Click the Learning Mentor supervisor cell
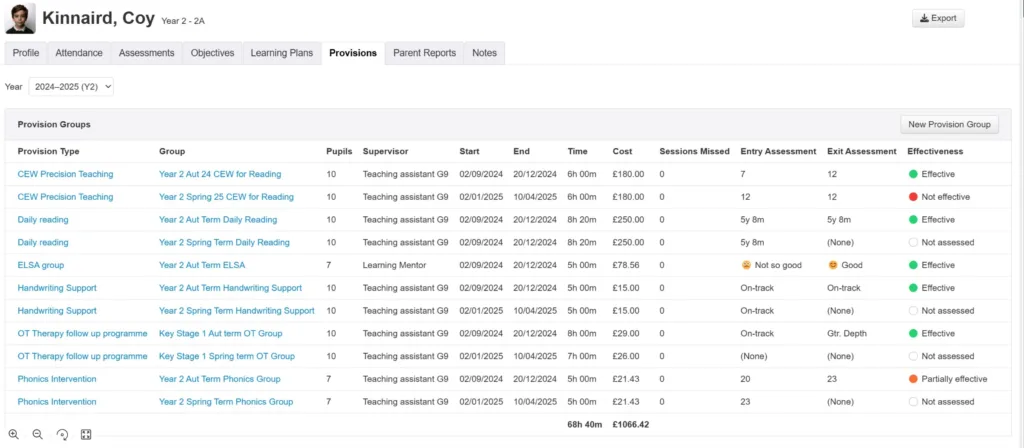This screenshot has height=448, width=1024. [394, 265]
